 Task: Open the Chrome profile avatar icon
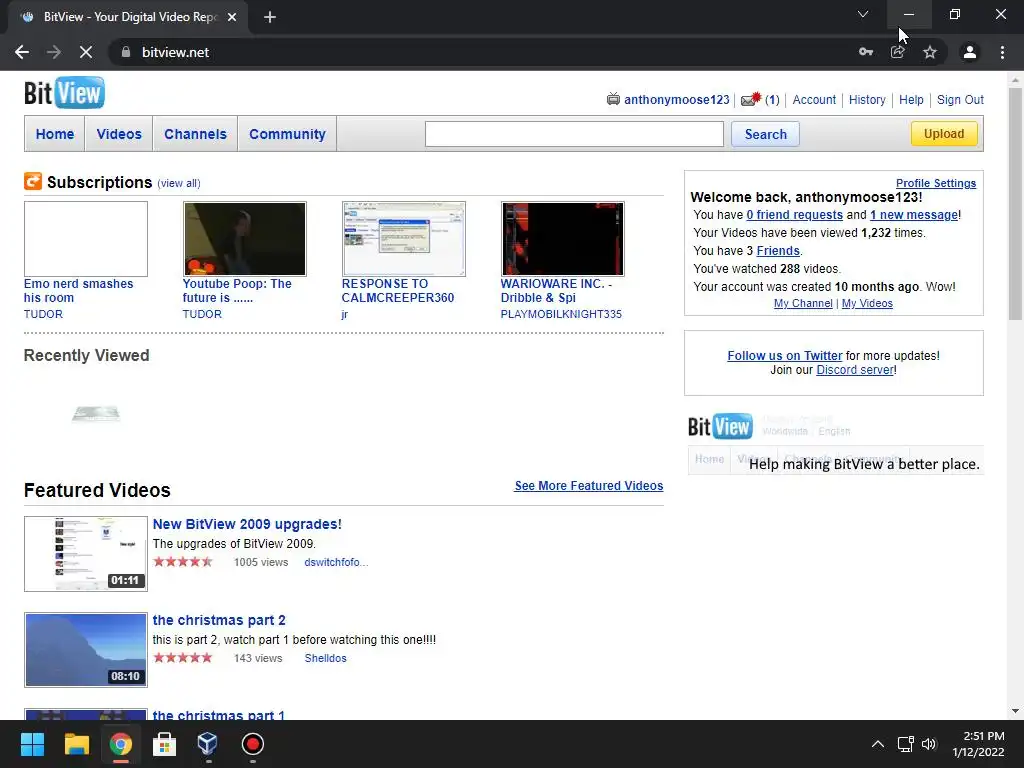tap(970, 52)
